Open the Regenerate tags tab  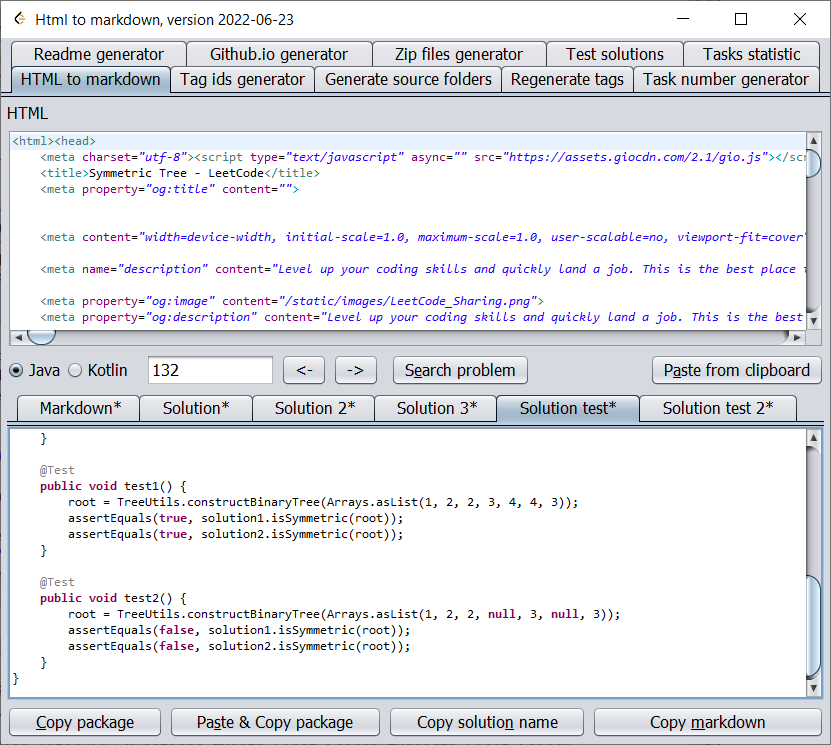tap(567, 79)
